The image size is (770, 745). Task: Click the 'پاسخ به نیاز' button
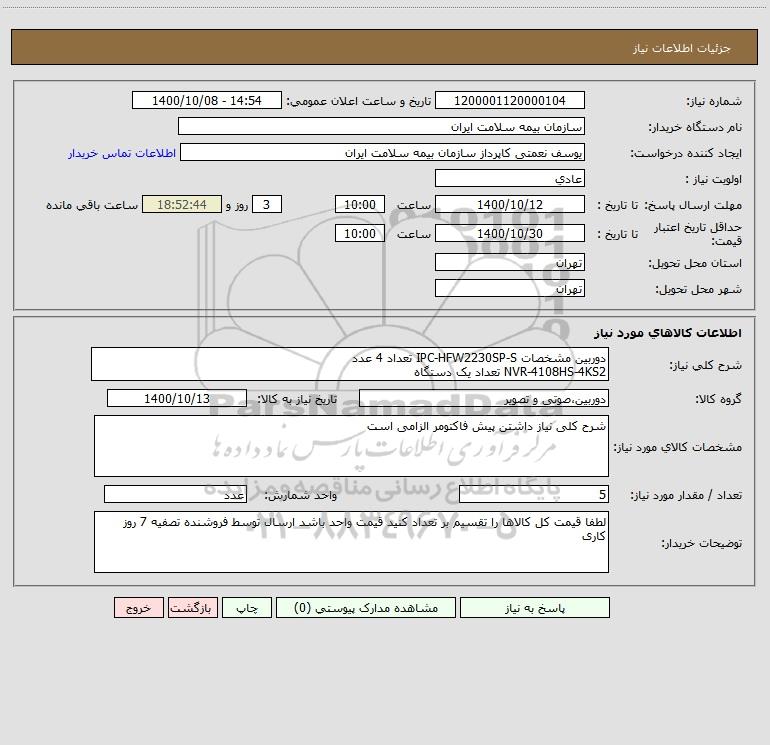[x=535, y=607]
